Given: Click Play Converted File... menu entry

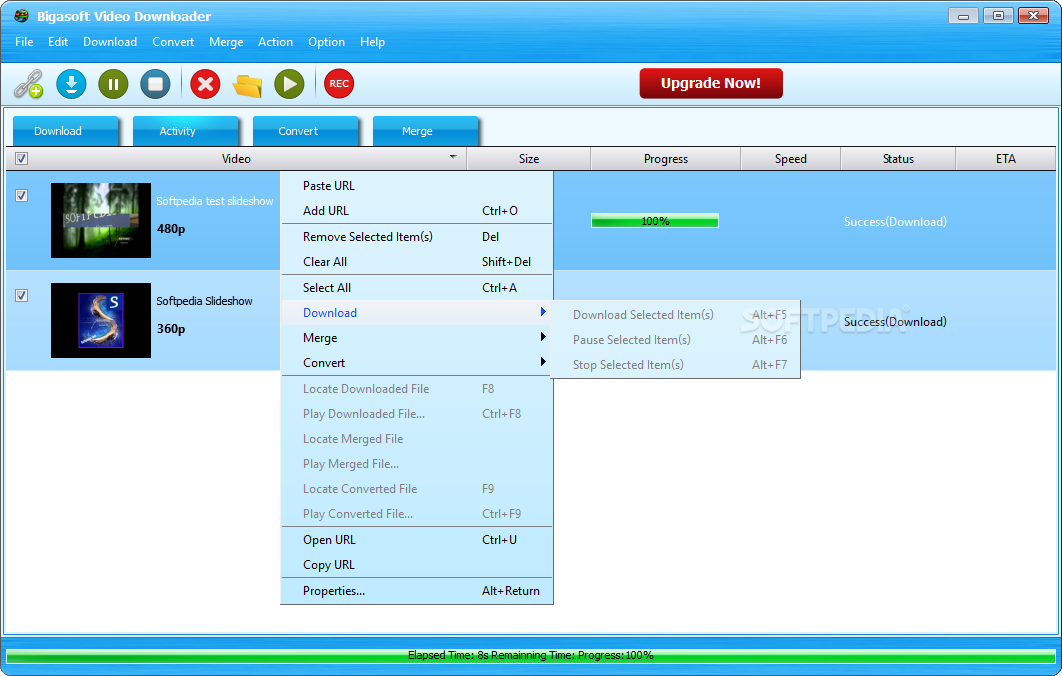Looking at the screenshot, I should pos(417,514).
